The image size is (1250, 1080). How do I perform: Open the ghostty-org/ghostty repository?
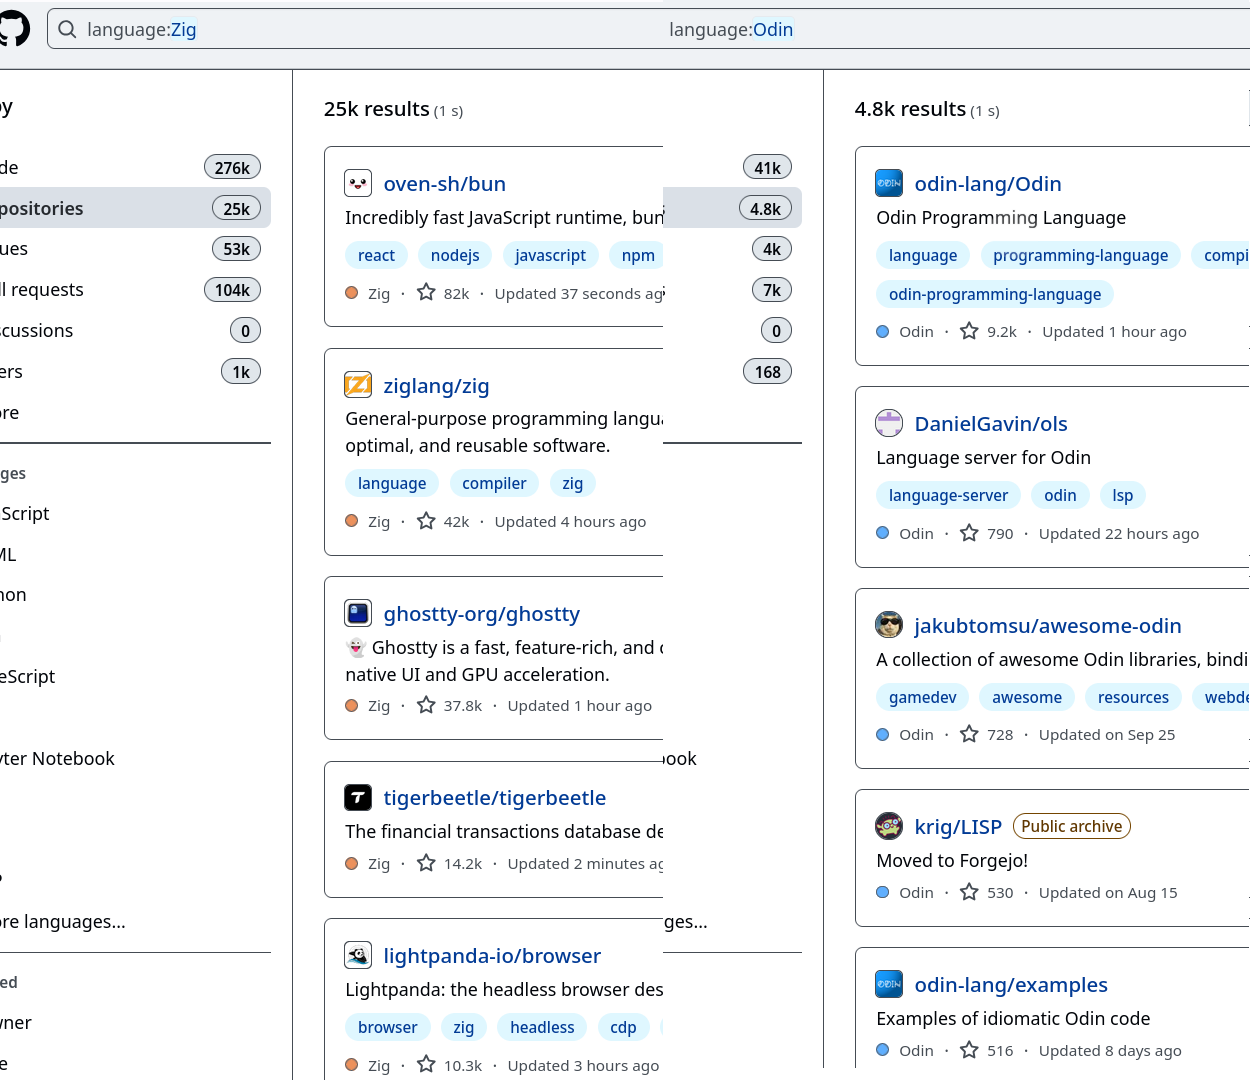481,614
